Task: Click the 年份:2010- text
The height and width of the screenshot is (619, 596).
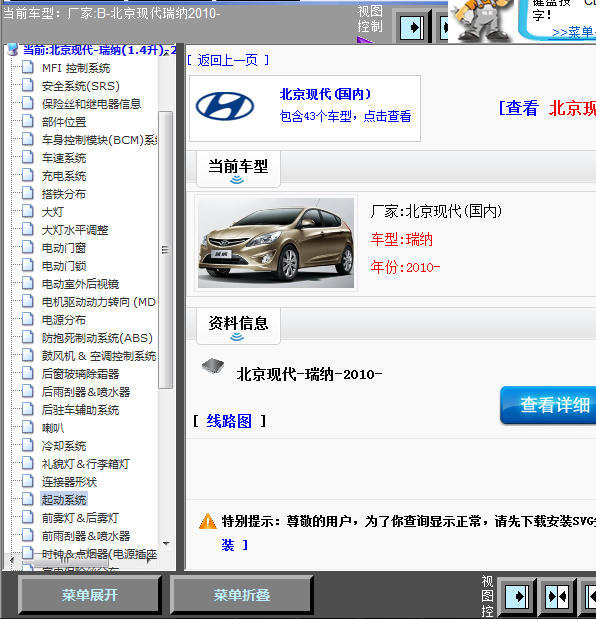Action: [405, 267]
